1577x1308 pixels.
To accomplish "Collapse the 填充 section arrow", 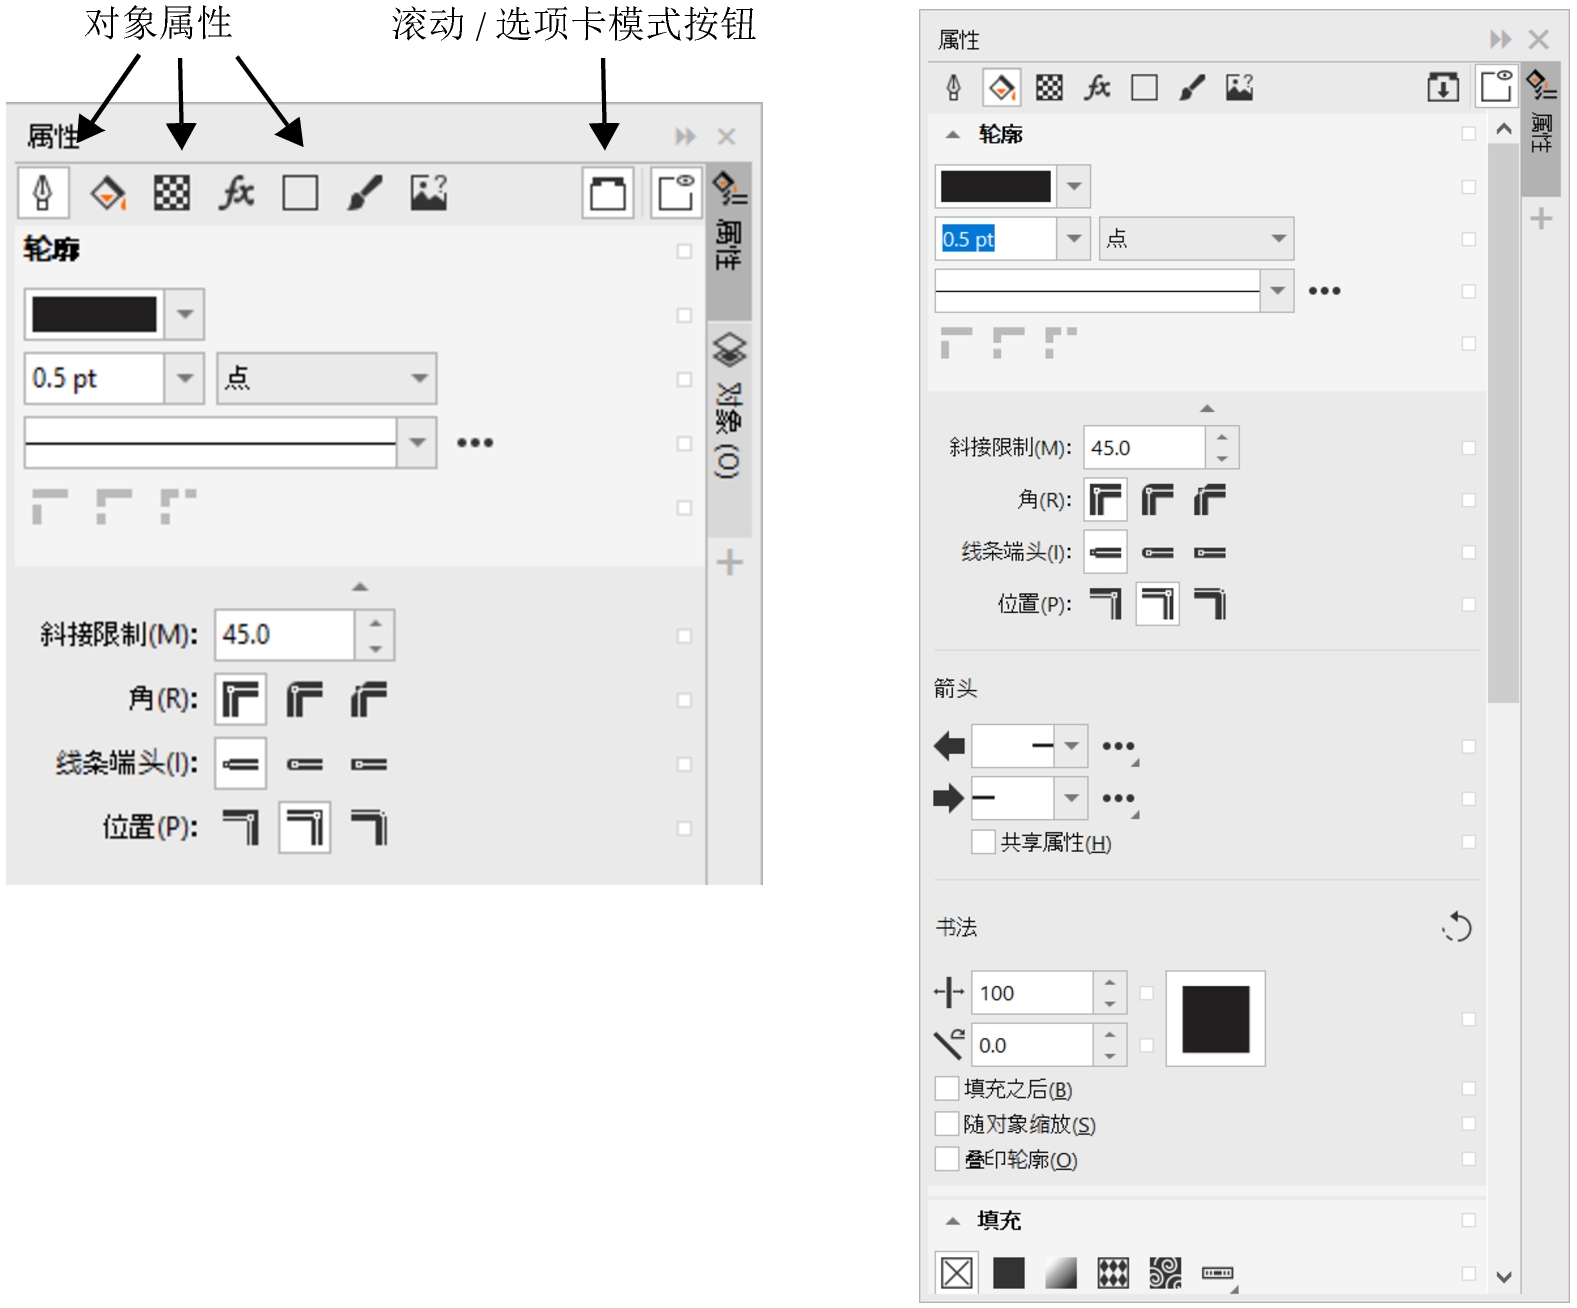I will click(x=952, y=1220).
